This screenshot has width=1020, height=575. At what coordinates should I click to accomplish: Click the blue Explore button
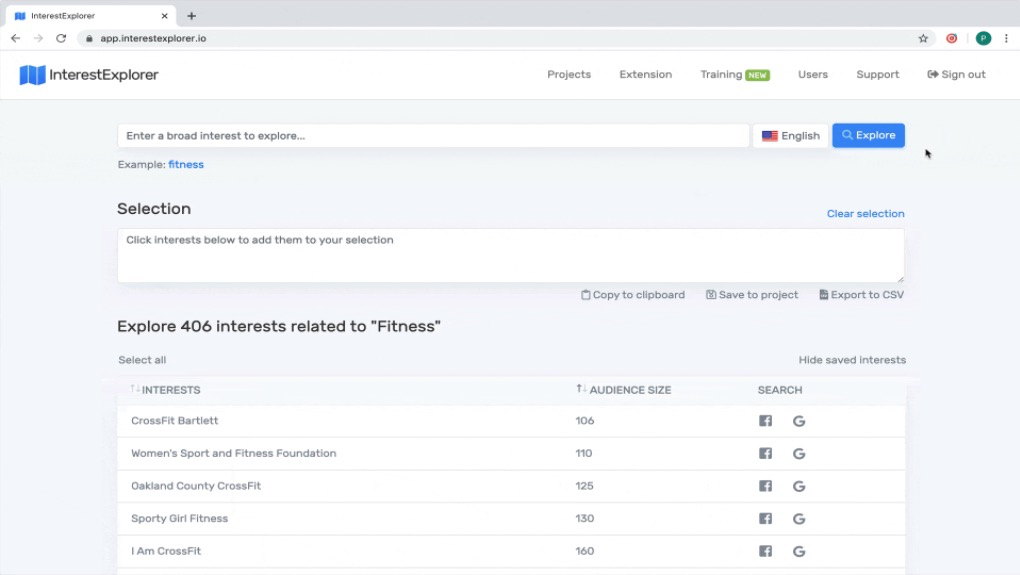pyautogui.click(x=868, y=135)
